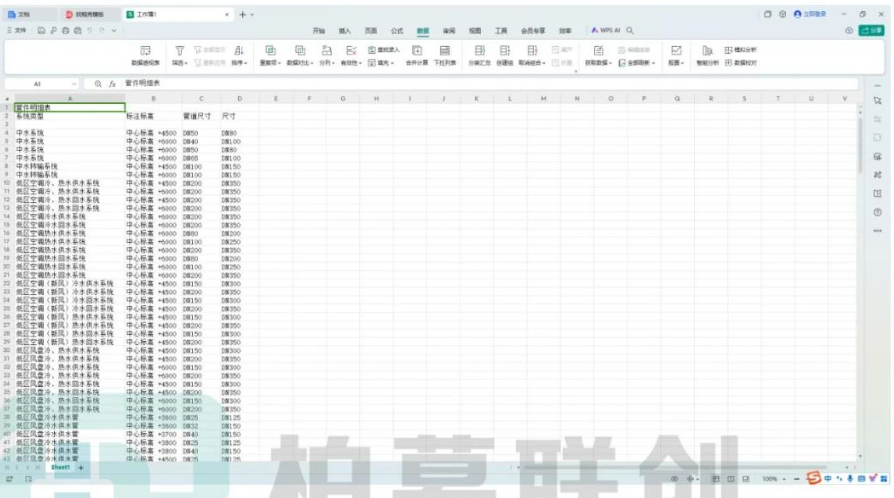
Task: Click the 模拟分析 what-if analysis button
Action: pos(741,50)
